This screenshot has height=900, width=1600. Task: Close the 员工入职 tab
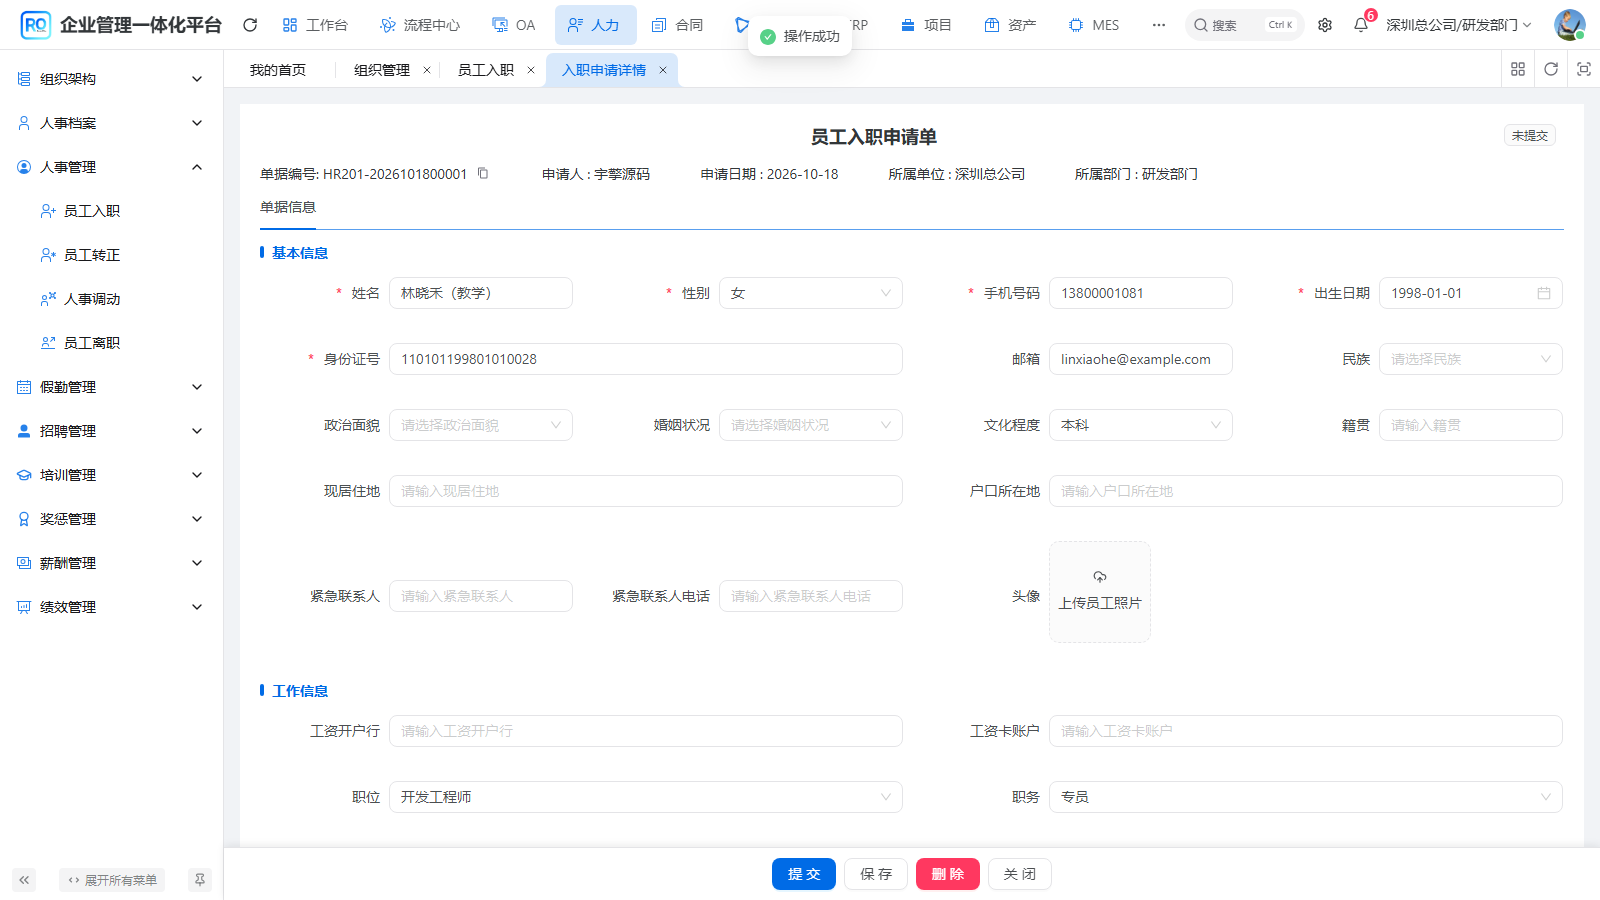coord(531,70)
